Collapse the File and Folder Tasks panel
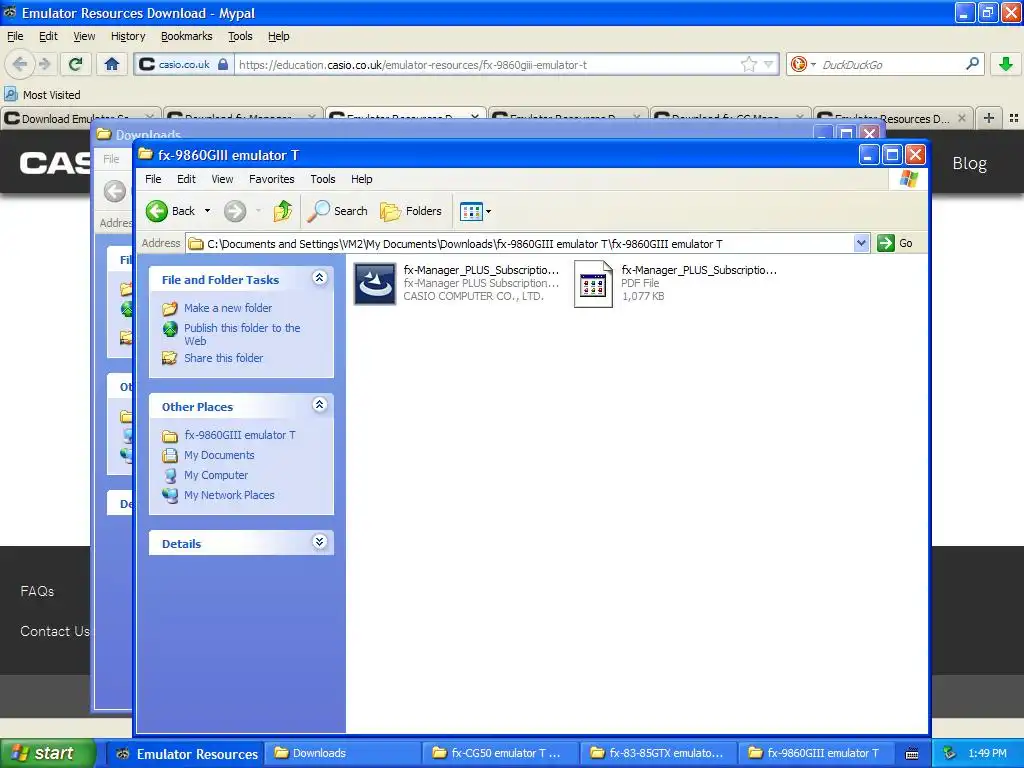 (319, 278)
